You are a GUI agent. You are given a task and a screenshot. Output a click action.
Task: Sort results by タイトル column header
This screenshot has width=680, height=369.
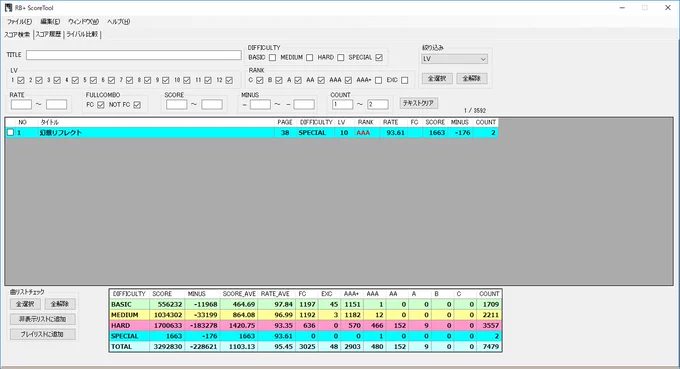pos(50,123)
